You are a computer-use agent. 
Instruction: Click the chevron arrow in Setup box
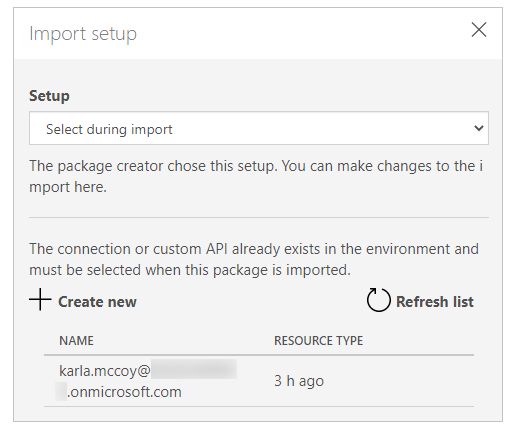tap(479, 128)
